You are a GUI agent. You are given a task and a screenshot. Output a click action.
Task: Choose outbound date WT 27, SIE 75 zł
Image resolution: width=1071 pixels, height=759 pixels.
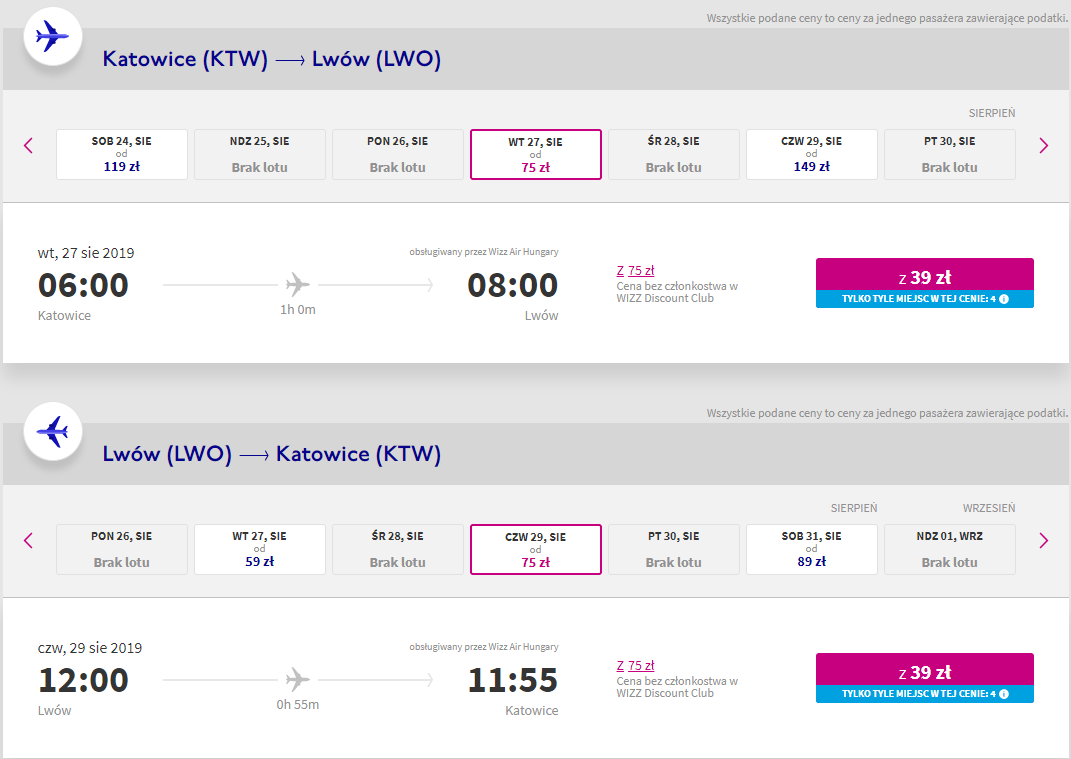[535, 154]
